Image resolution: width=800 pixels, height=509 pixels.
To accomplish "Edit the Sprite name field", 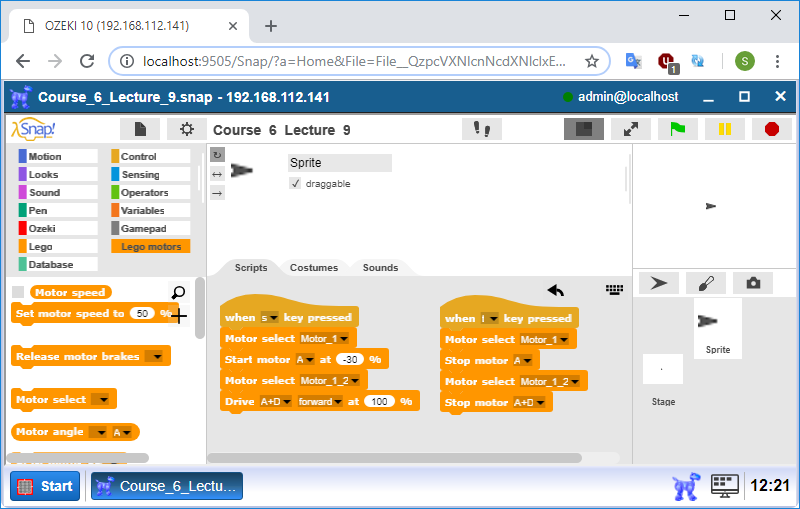I will pyautogui.click(x=340, y=163).
